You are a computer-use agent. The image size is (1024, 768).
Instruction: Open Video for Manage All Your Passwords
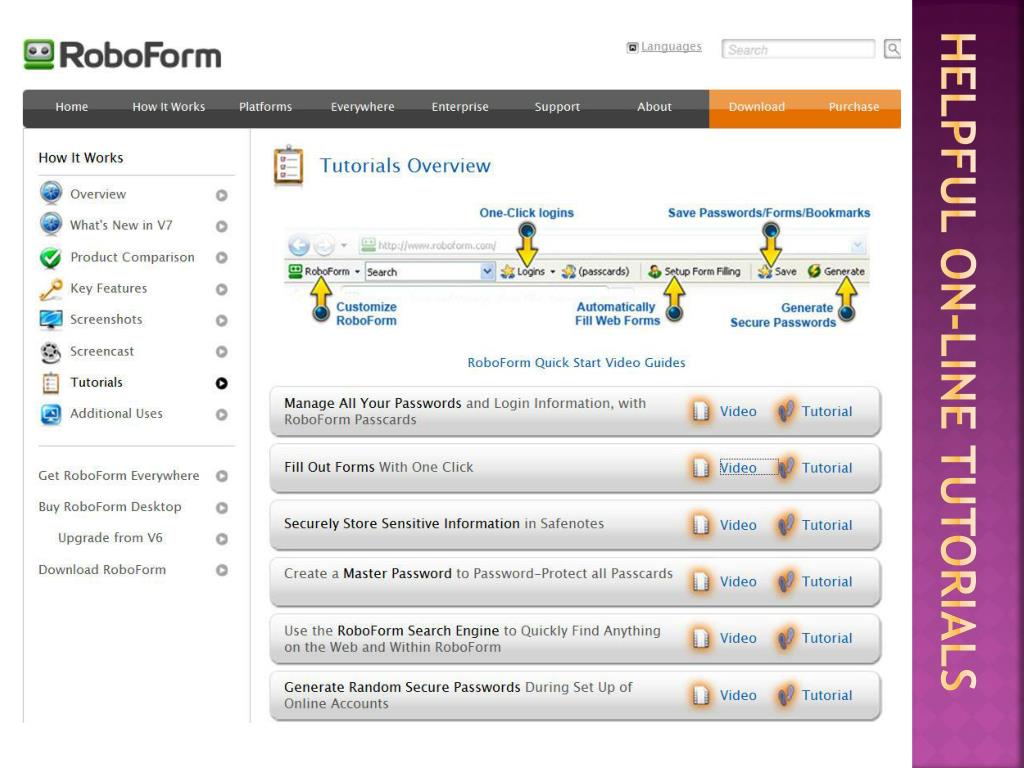pos(738,411)
